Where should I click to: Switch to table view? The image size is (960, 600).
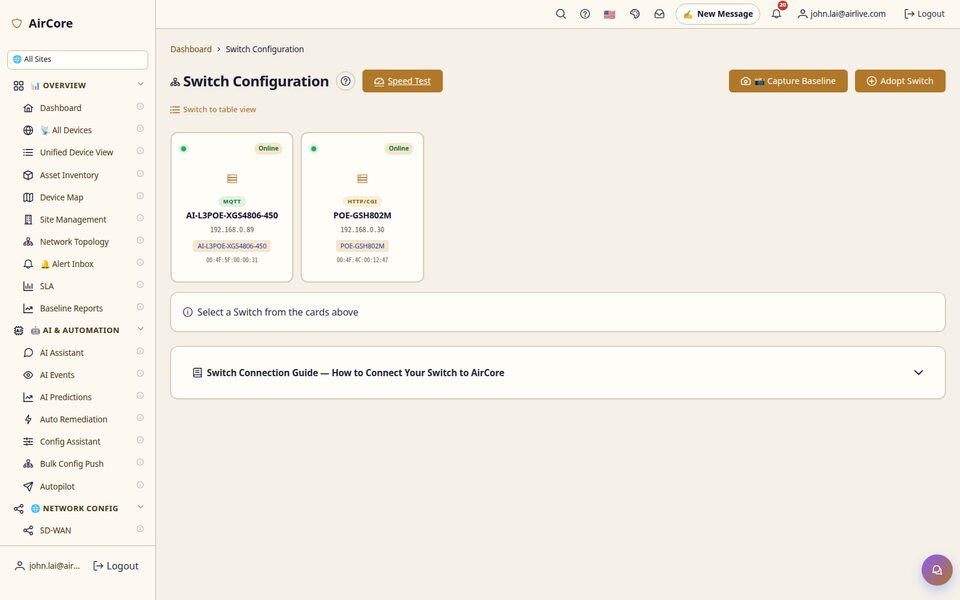(213, 110)
